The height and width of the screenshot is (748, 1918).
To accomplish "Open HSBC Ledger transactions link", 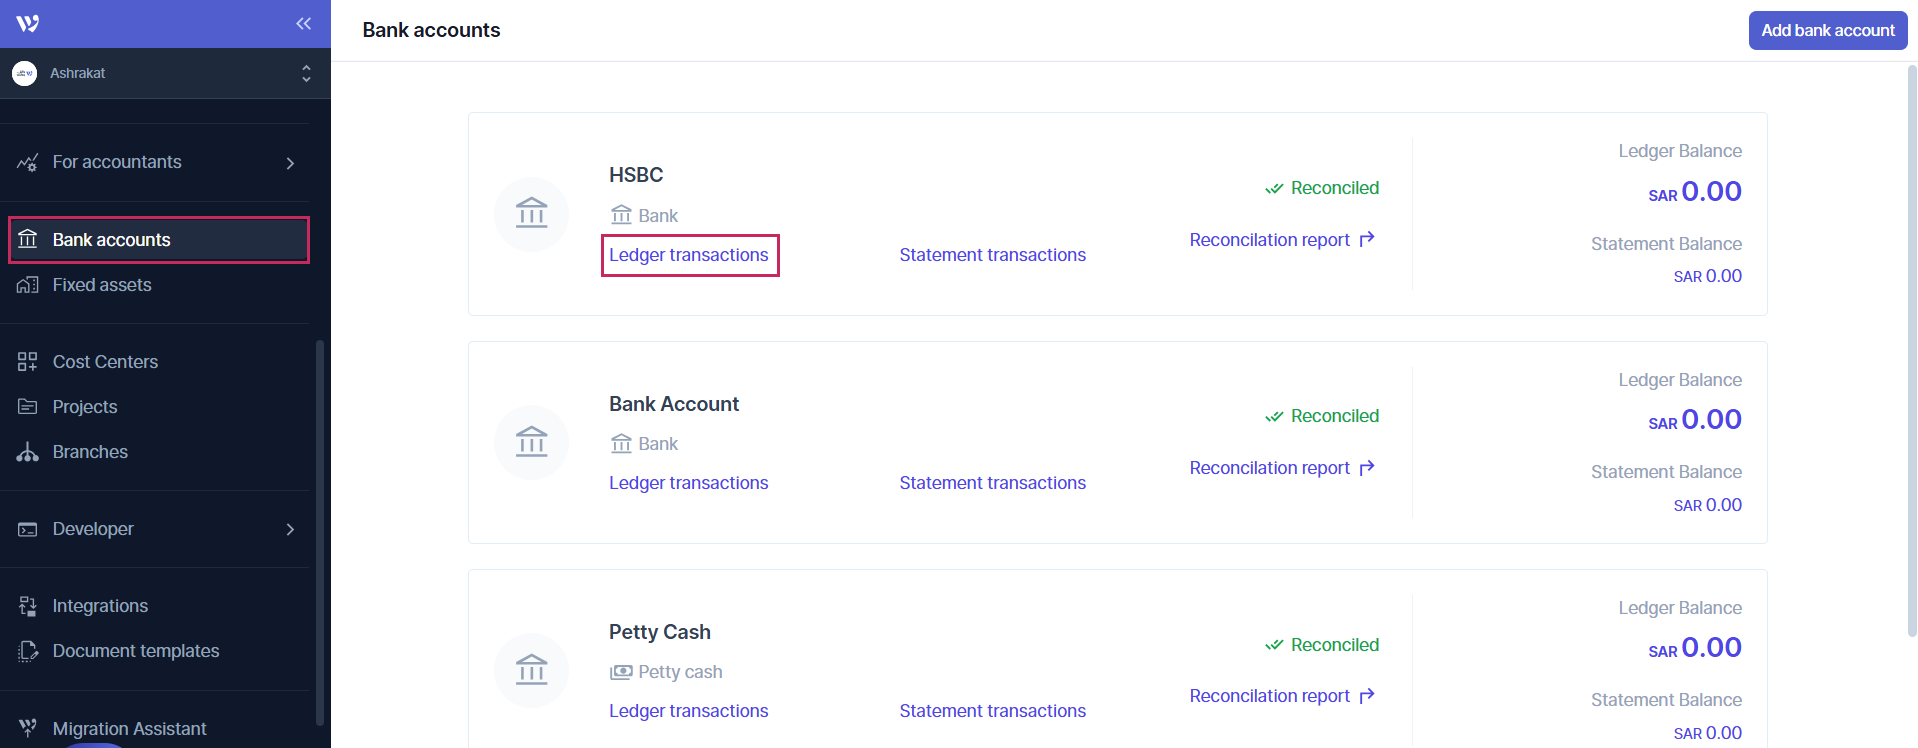I will pos(688,255).
